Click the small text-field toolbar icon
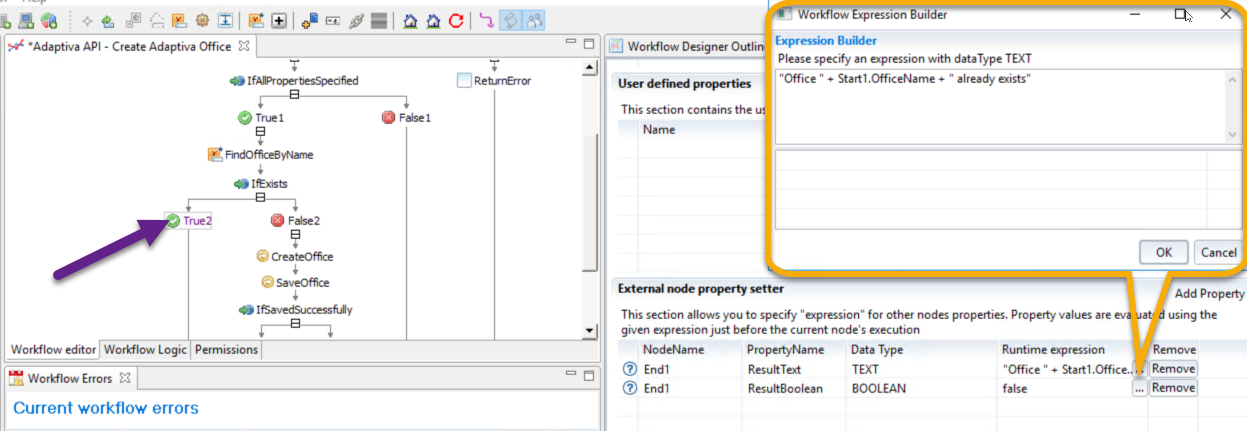The height and width of the screenshot is (431, 1247). point(333,20)
